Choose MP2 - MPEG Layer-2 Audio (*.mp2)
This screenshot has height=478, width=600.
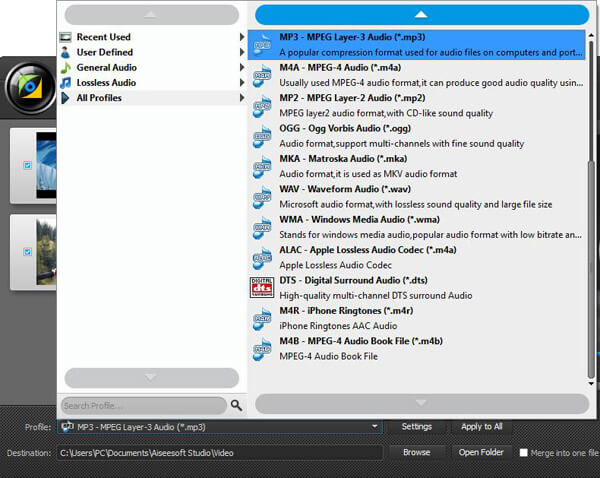[x=417, y=106]
